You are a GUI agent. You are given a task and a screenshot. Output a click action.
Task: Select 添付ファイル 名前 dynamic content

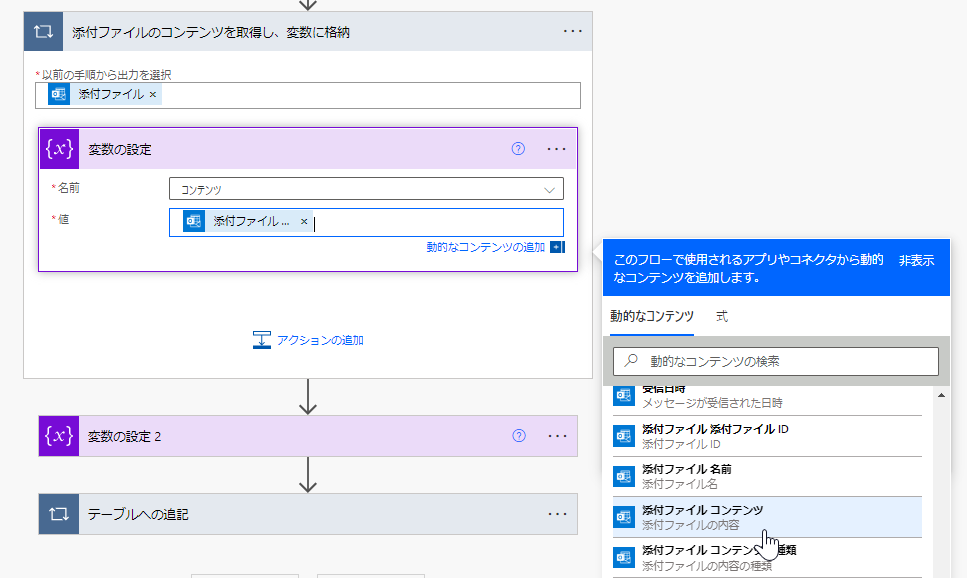point(767,476)
